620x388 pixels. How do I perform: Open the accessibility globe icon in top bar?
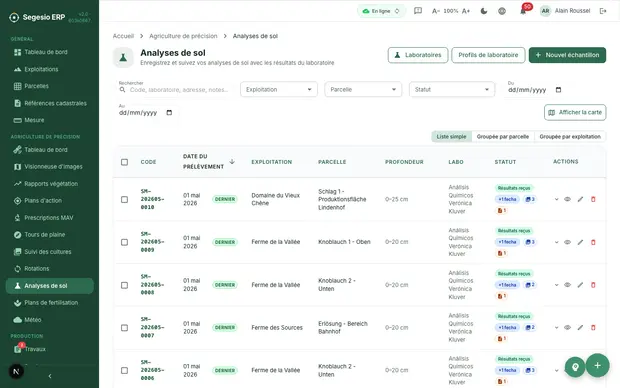click(502, 11)
